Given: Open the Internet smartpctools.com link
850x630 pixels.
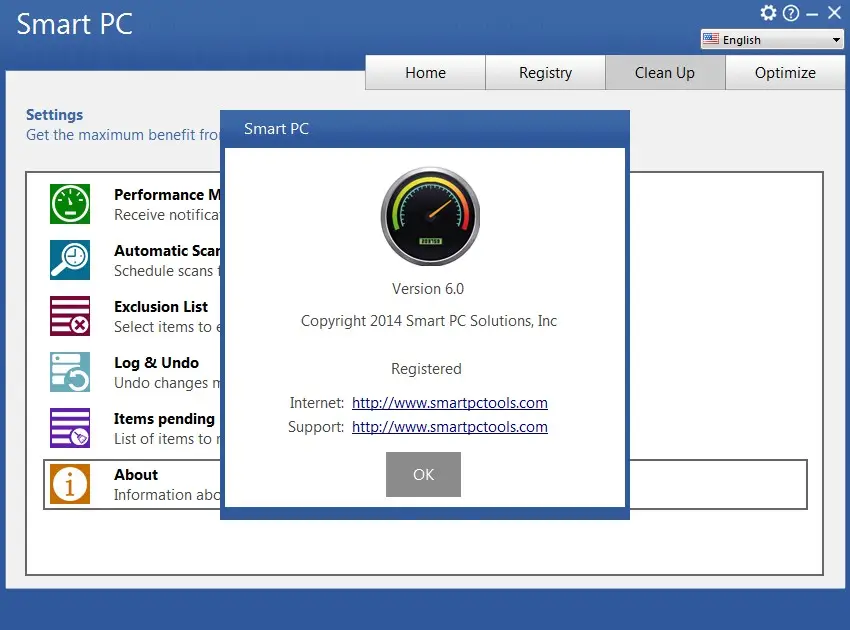Looking at the screenshot, I should [450, 403].
